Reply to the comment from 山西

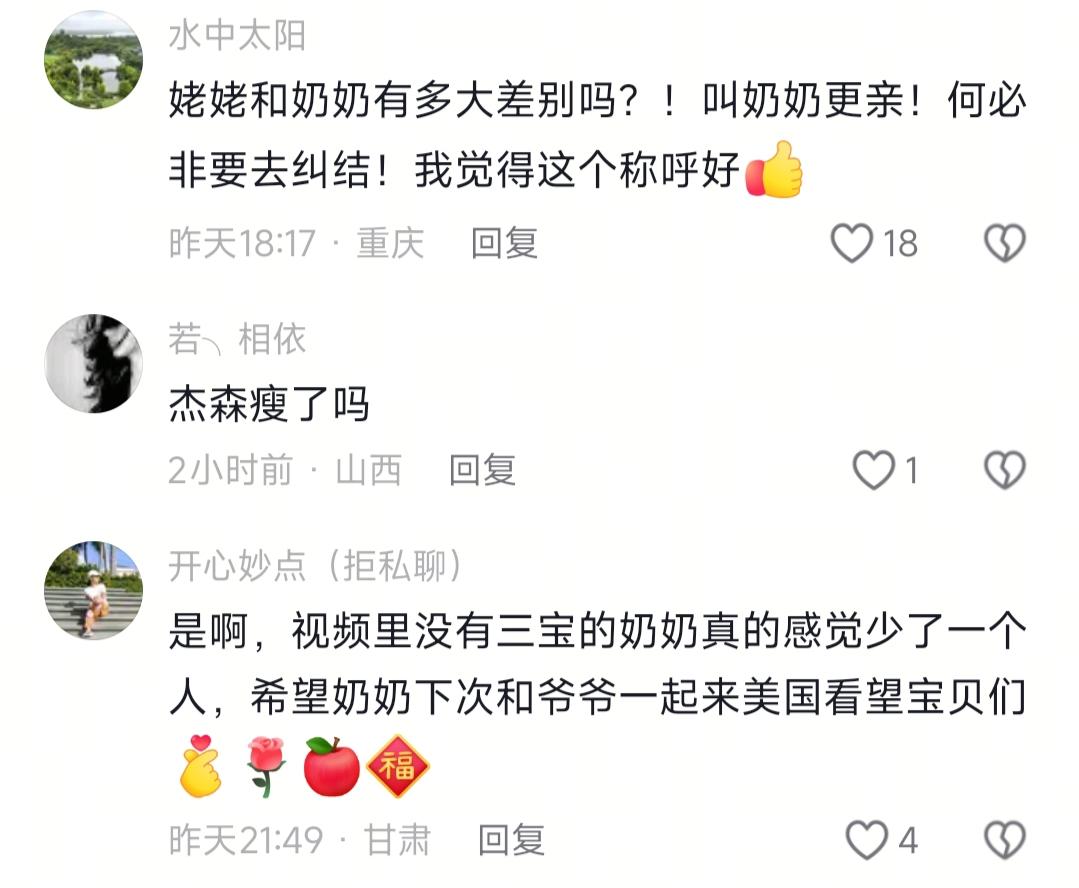pyautogui.click(x=482, y=471)
